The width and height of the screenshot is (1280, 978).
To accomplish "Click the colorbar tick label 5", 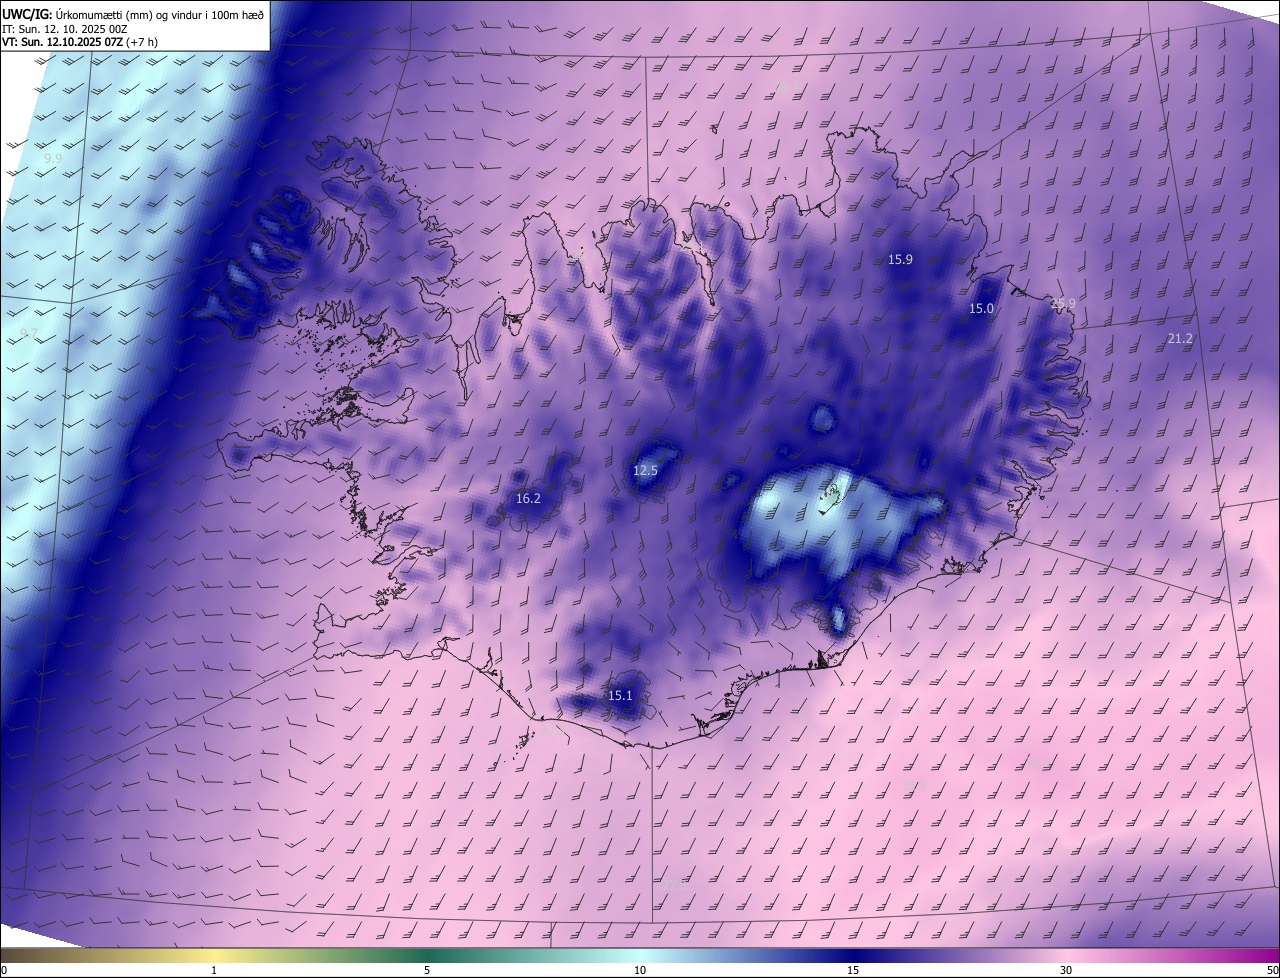I will (427, 970).
